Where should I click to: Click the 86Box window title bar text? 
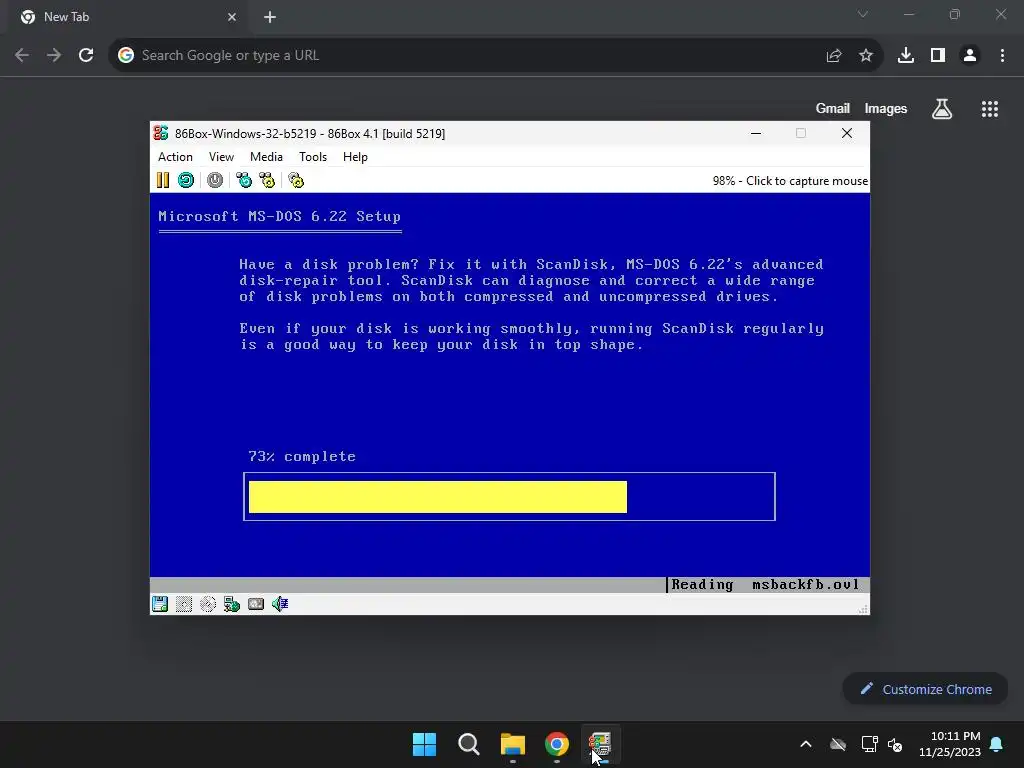tap(310, 133)
